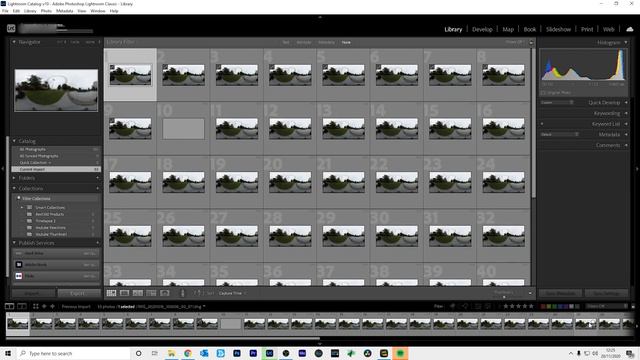Open the Print module
640x360 pixels.
pos(587,29)
